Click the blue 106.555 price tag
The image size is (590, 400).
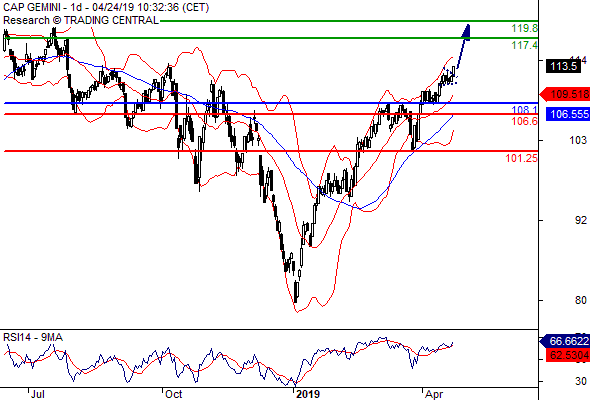point(568,114)
